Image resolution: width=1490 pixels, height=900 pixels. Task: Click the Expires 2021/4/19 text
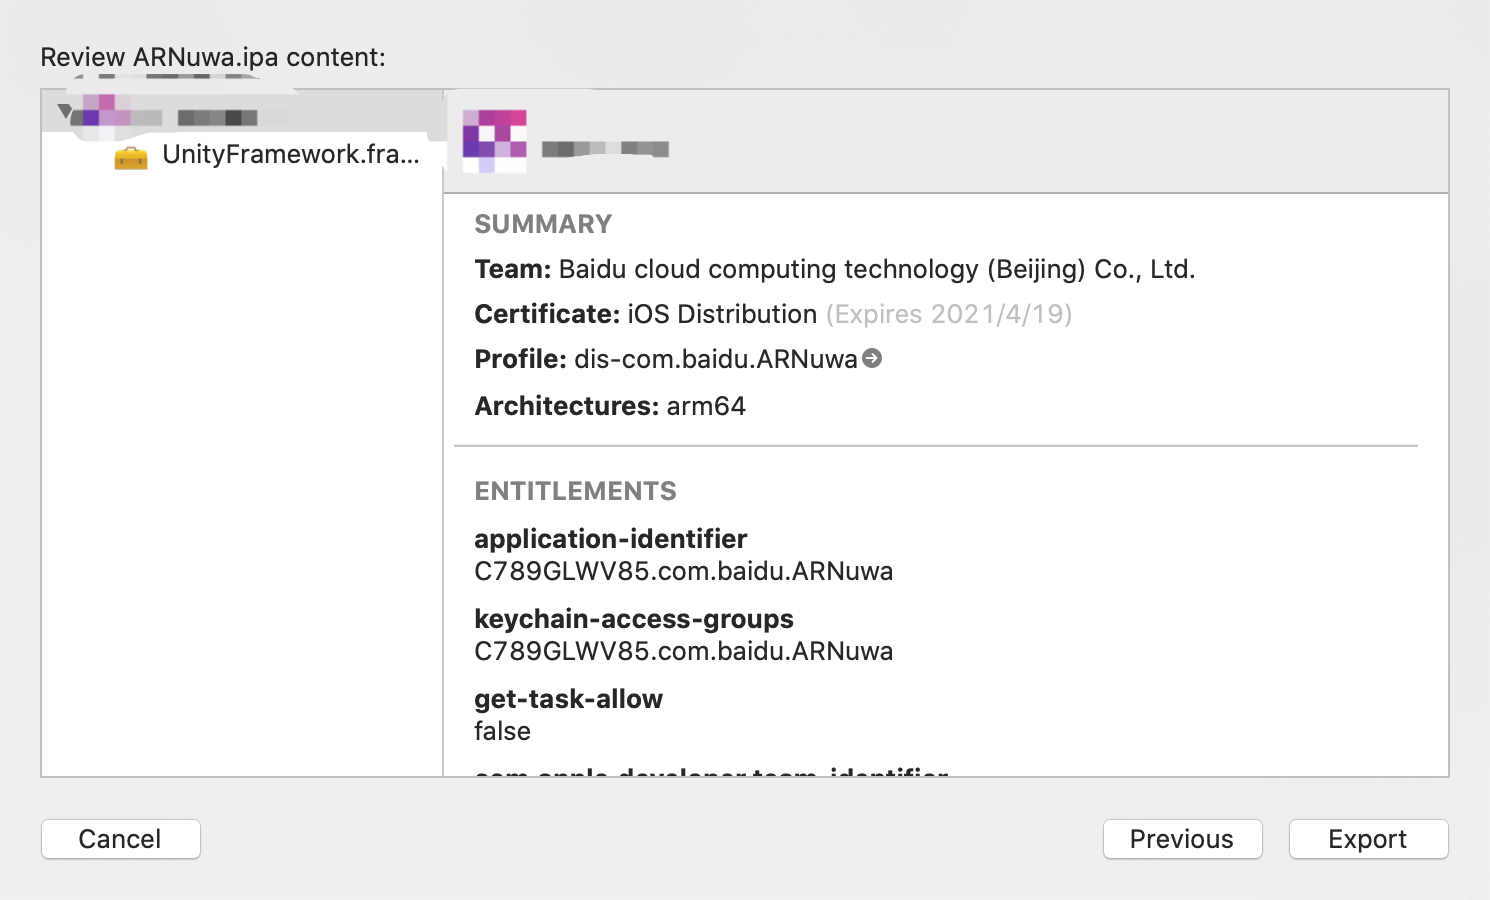coord(949,314)
